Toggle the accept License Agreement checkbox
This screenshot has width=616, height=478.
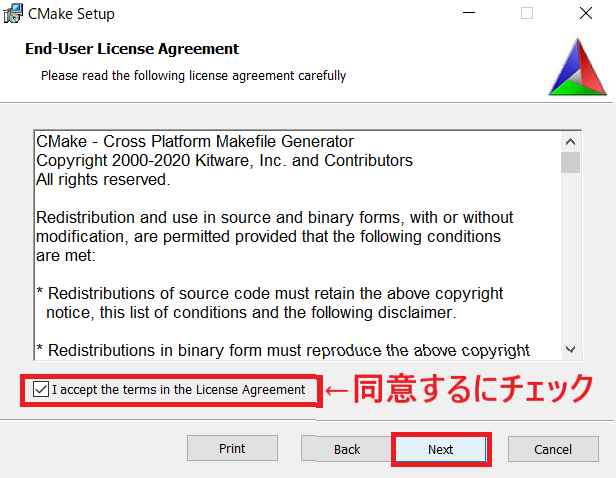pyautogui.click(x=41, y=389)
